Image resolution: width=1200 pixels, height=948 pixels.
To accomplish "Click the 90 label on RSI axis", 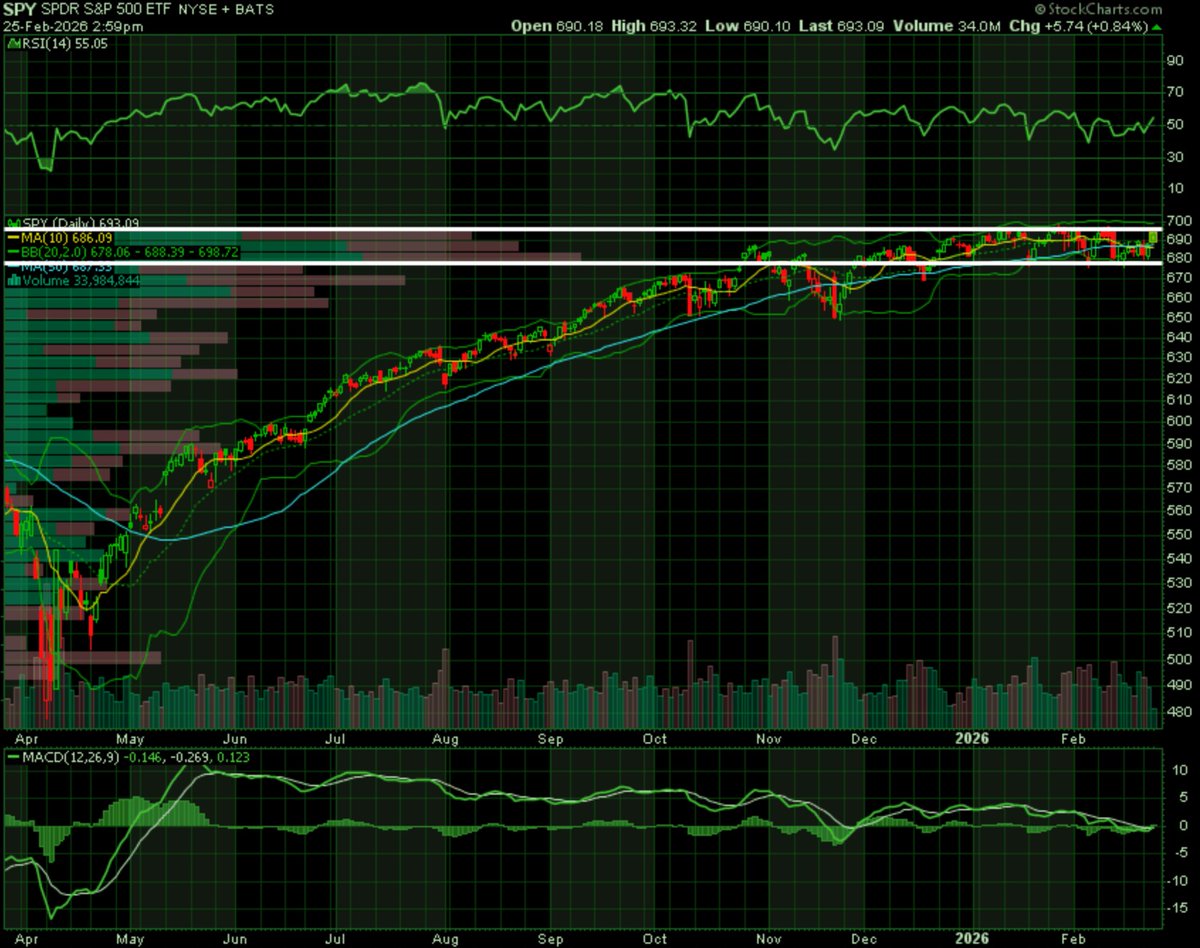I will 1175,60.
